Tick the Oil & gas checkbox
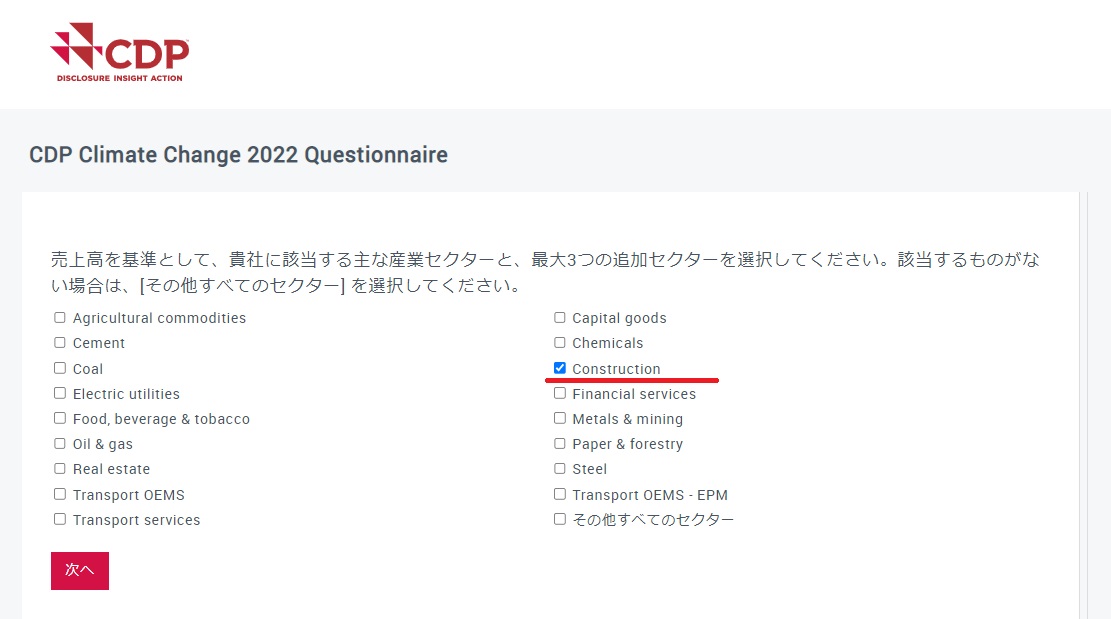 [60, 444]
